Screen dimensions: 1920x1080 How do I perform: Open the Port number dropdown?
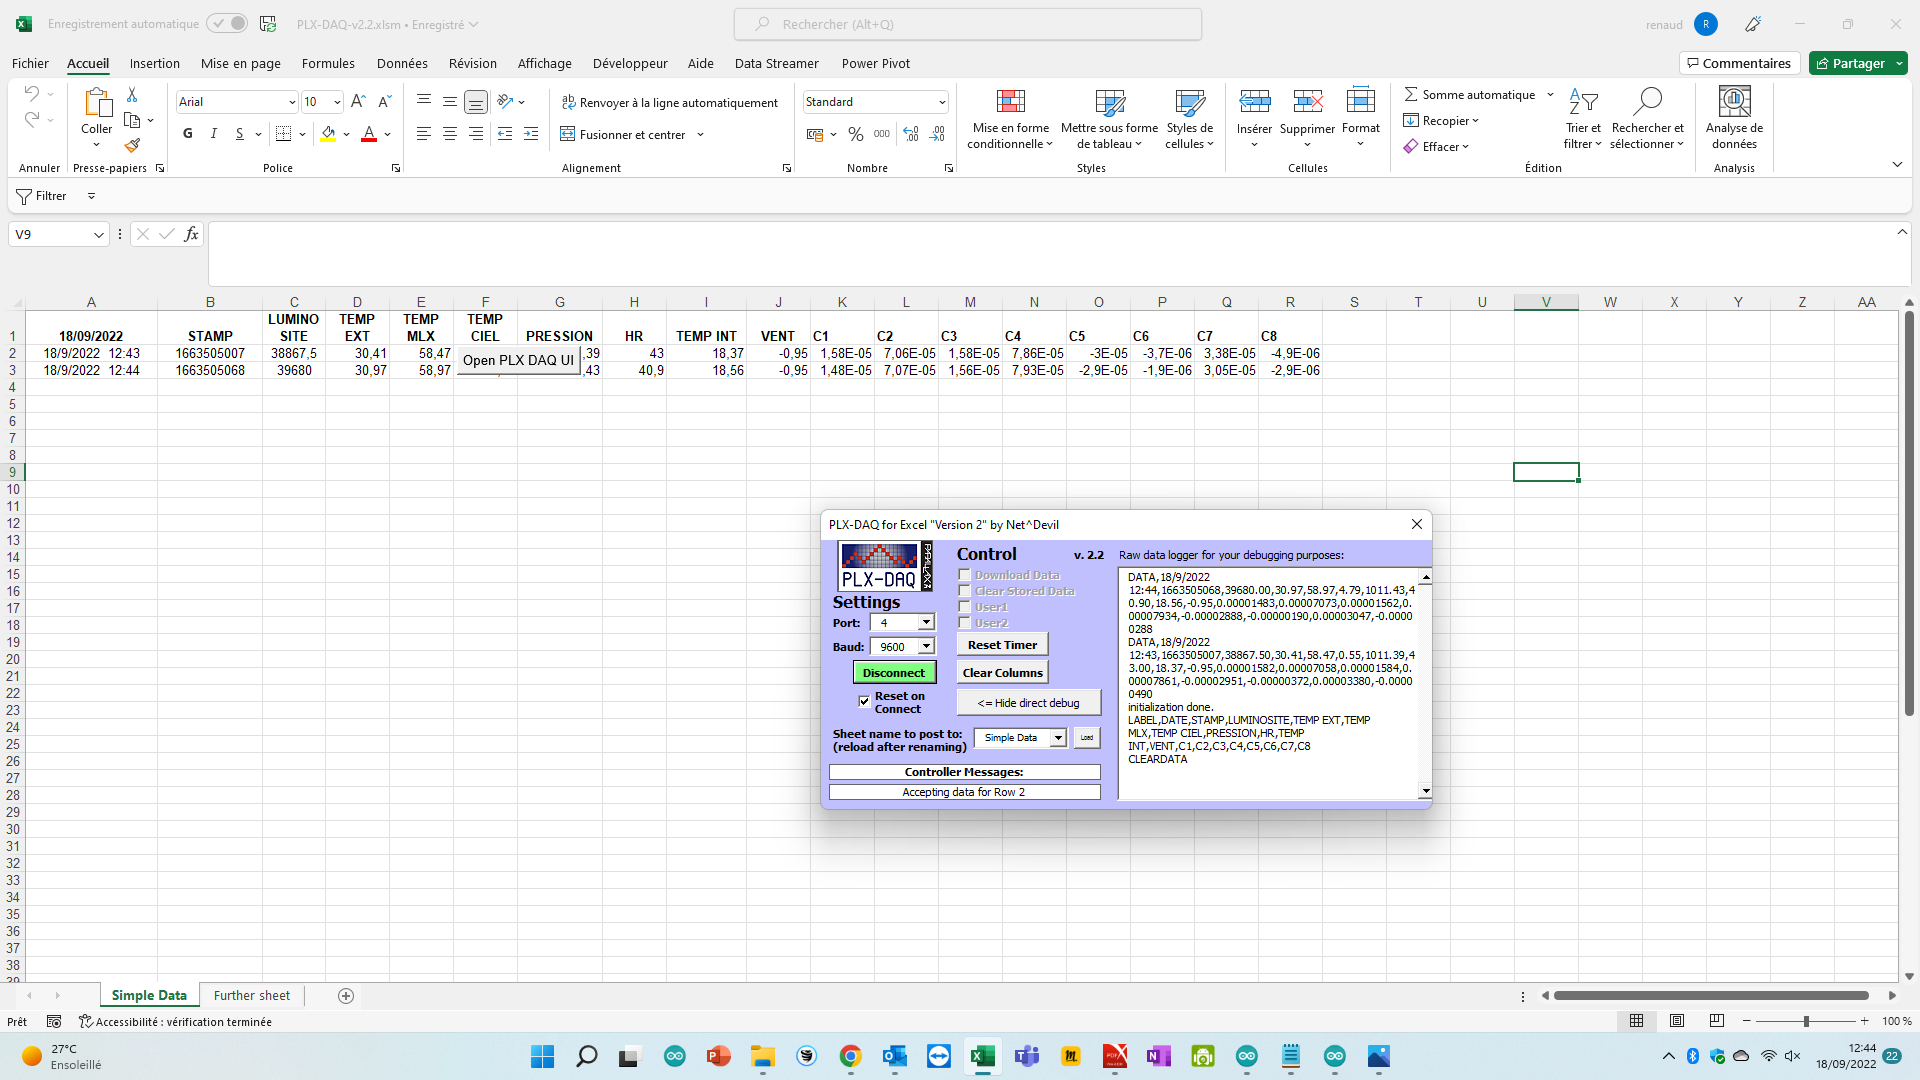(x=926, y=623)
